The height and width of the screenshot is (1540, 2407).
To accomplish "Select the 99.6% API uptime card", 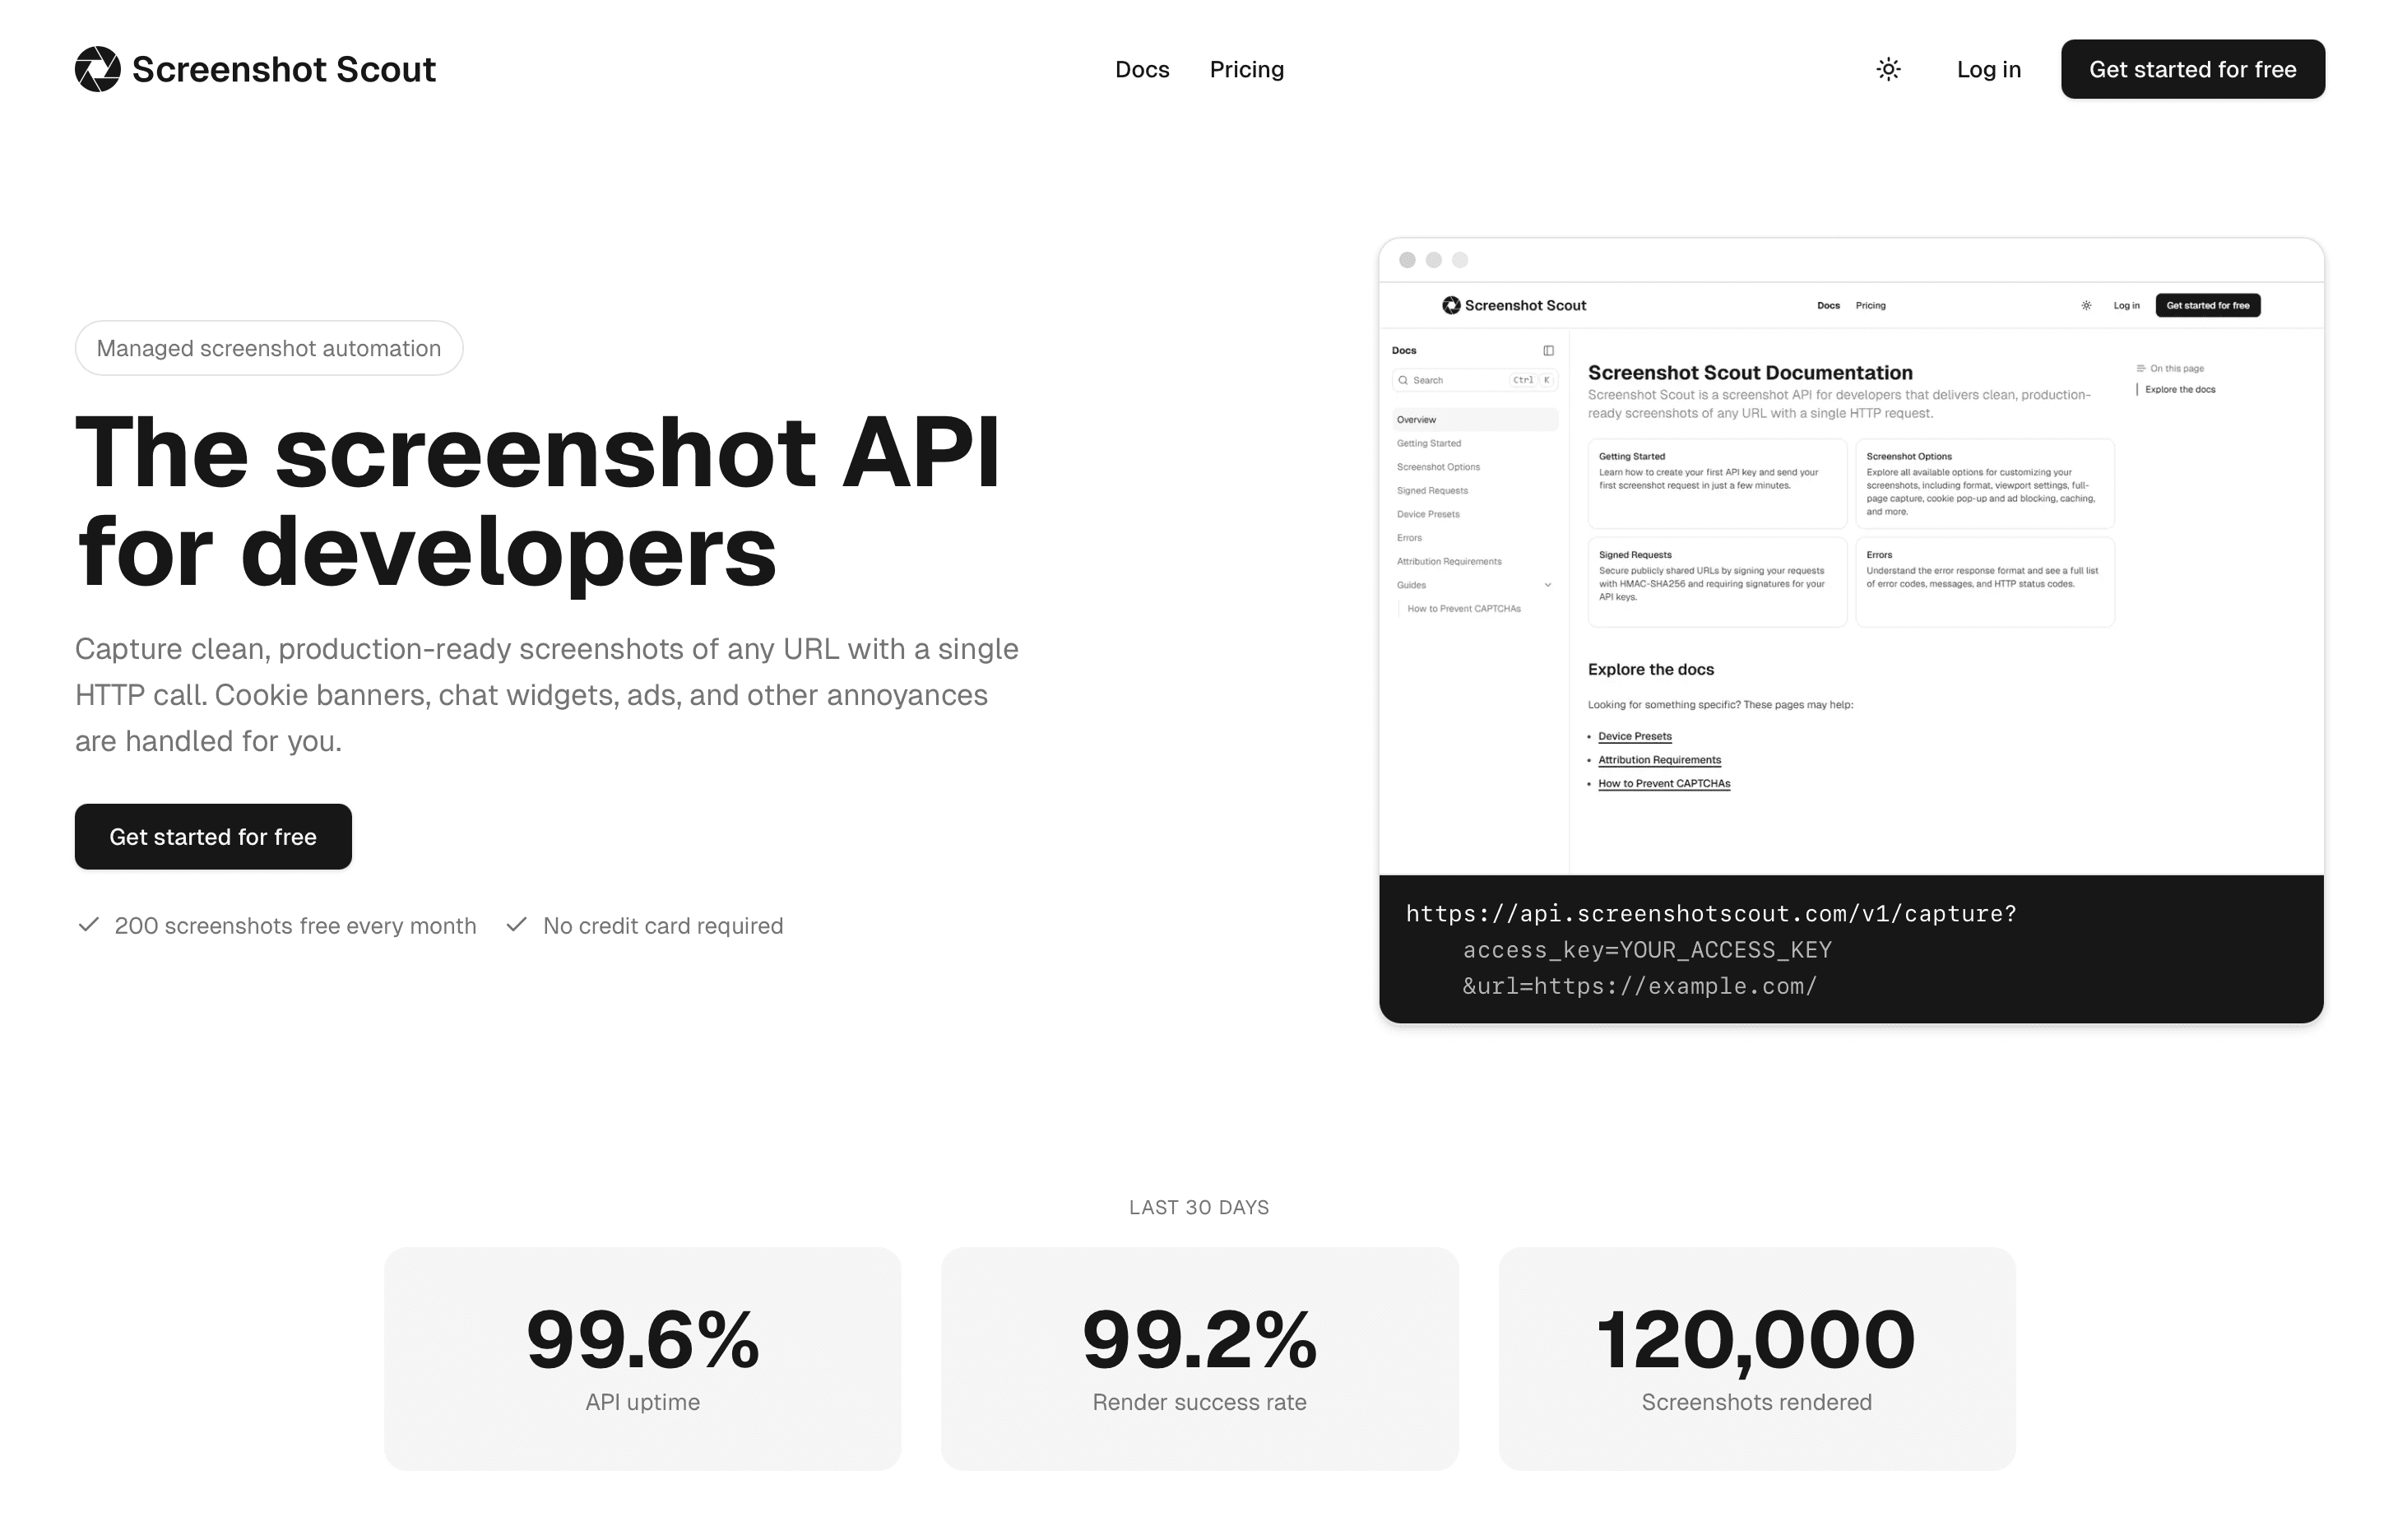I will coord(642,1358).
